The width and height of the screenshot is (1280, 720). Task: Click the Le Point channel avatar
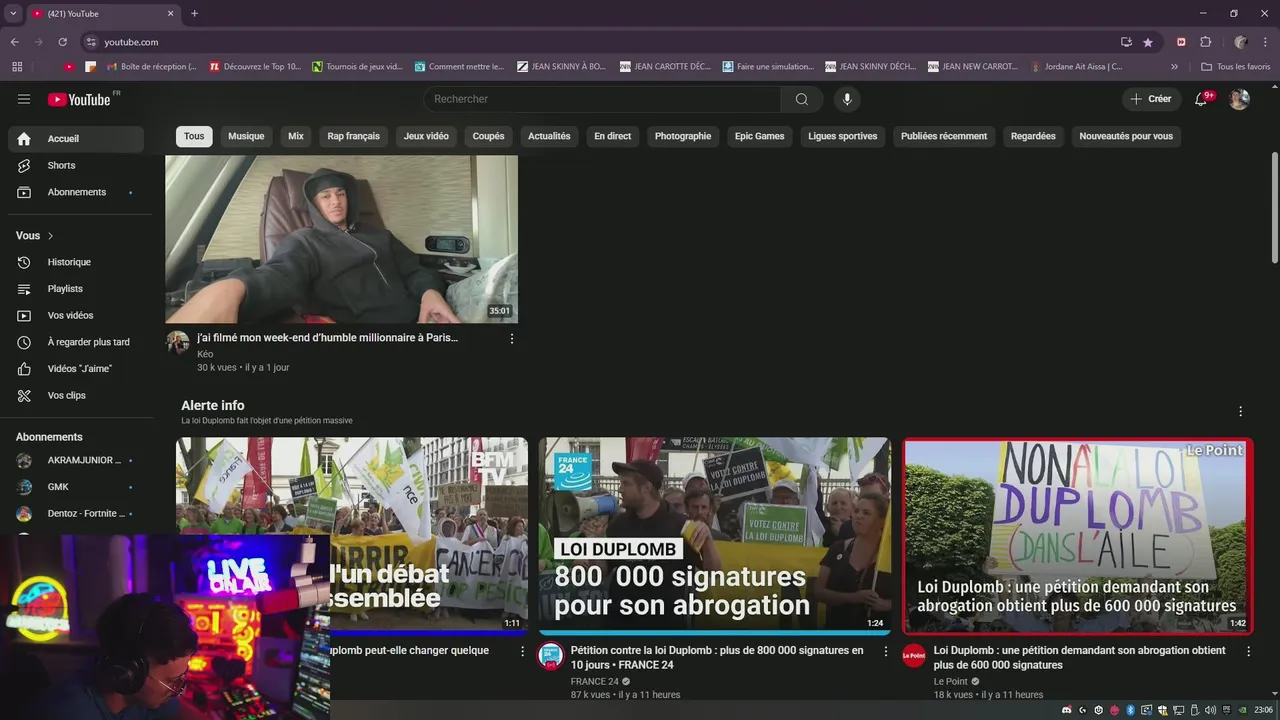point(914,656)
